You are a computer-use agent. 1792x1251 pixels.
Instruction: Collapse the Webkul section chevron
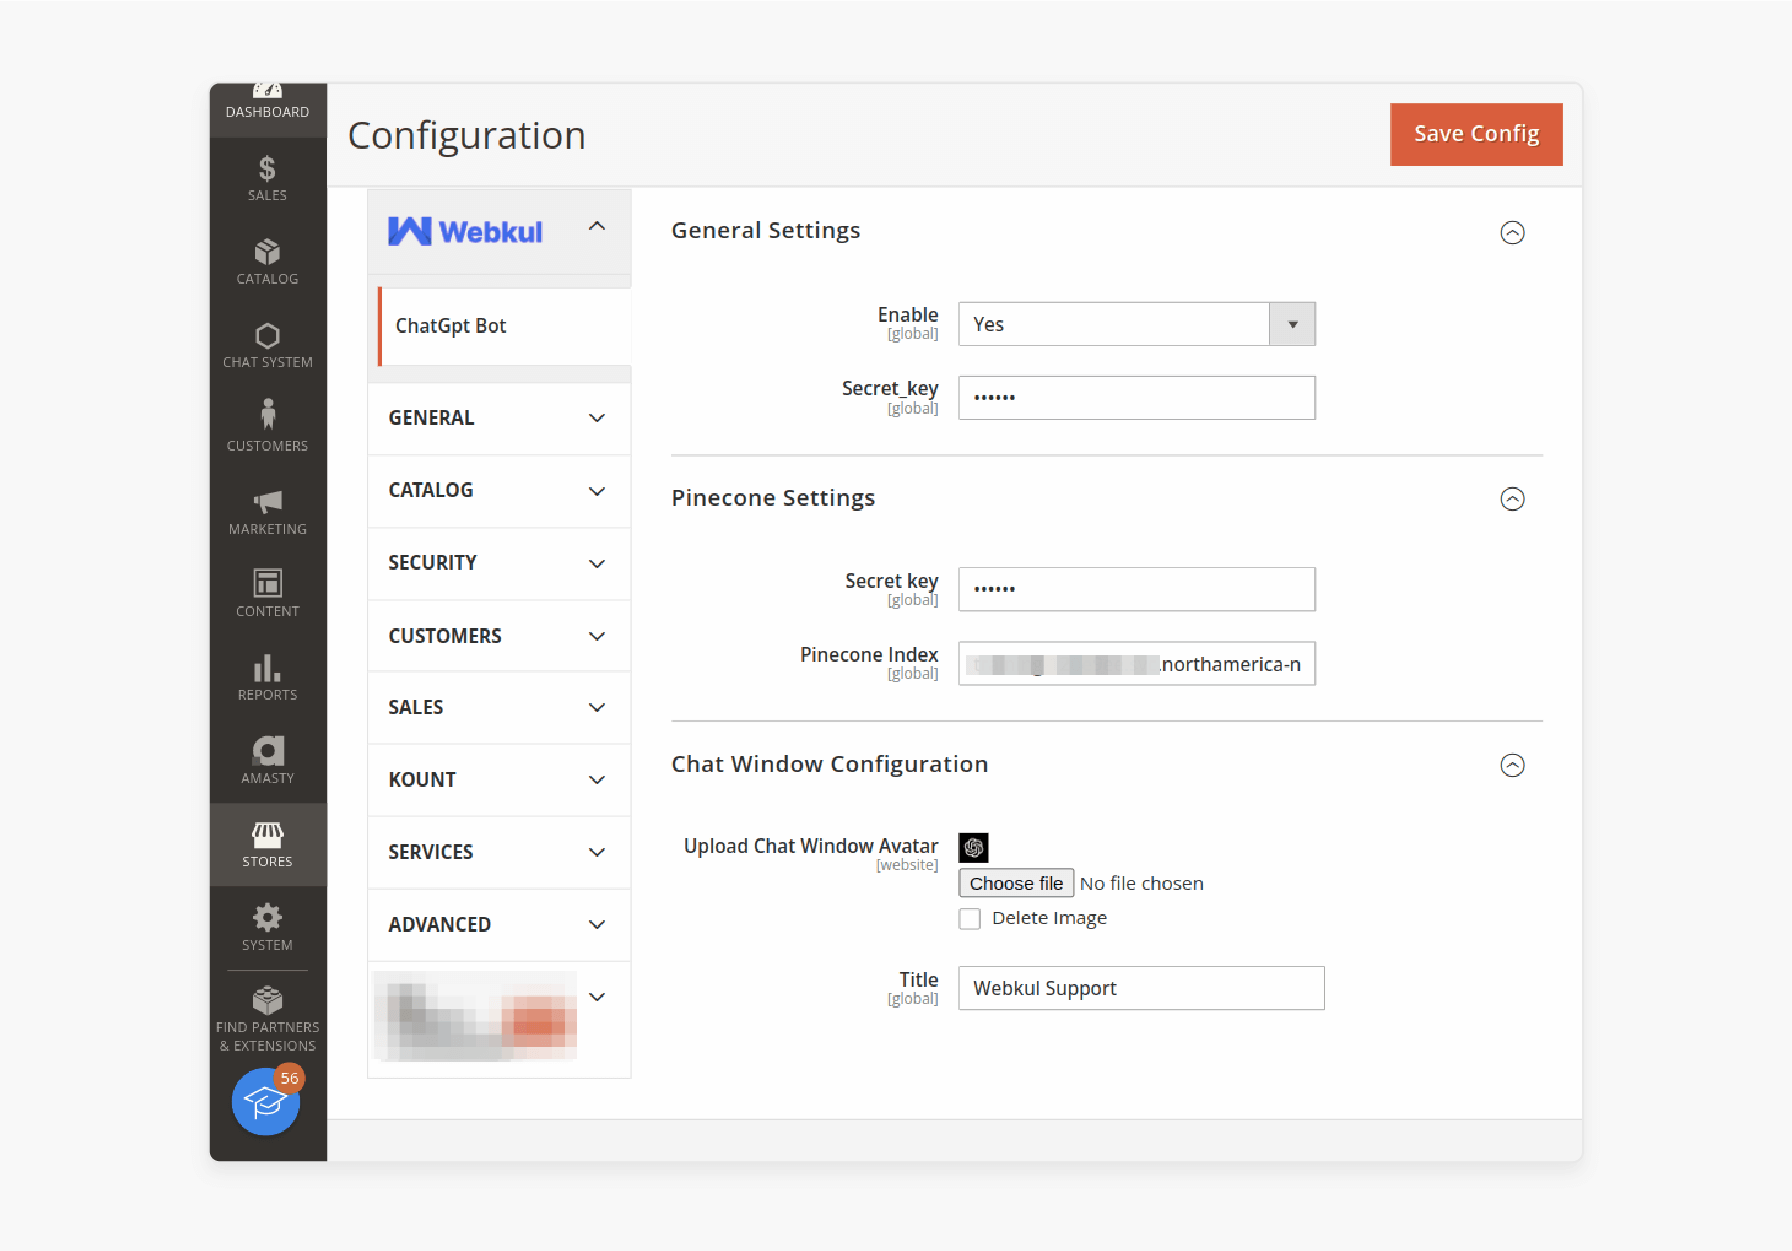pos(597,226)
